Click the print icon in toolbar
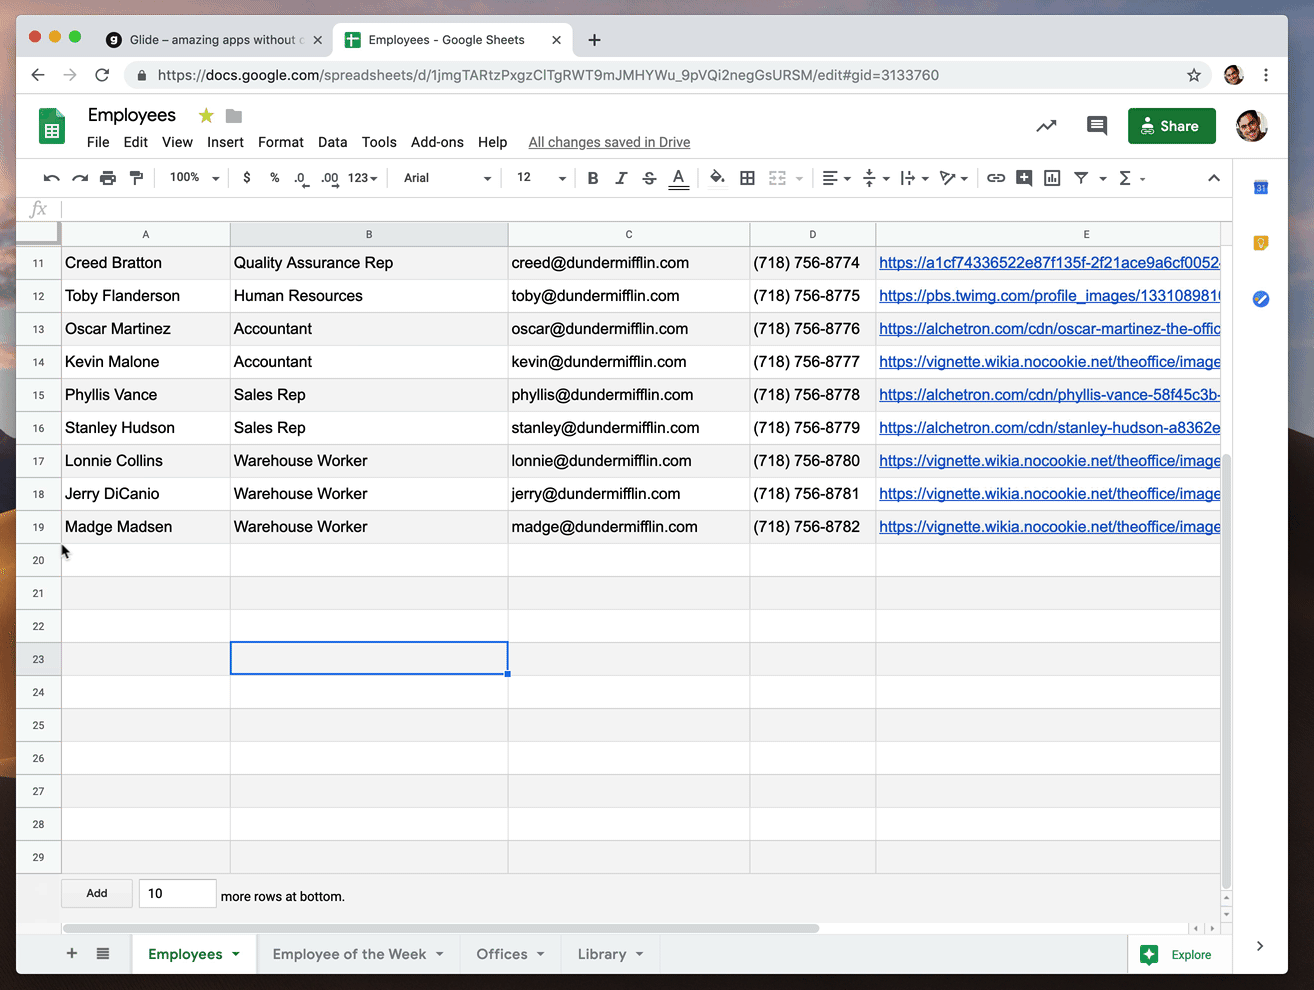This screenshot has height=990, width=1314. [108, 178]
